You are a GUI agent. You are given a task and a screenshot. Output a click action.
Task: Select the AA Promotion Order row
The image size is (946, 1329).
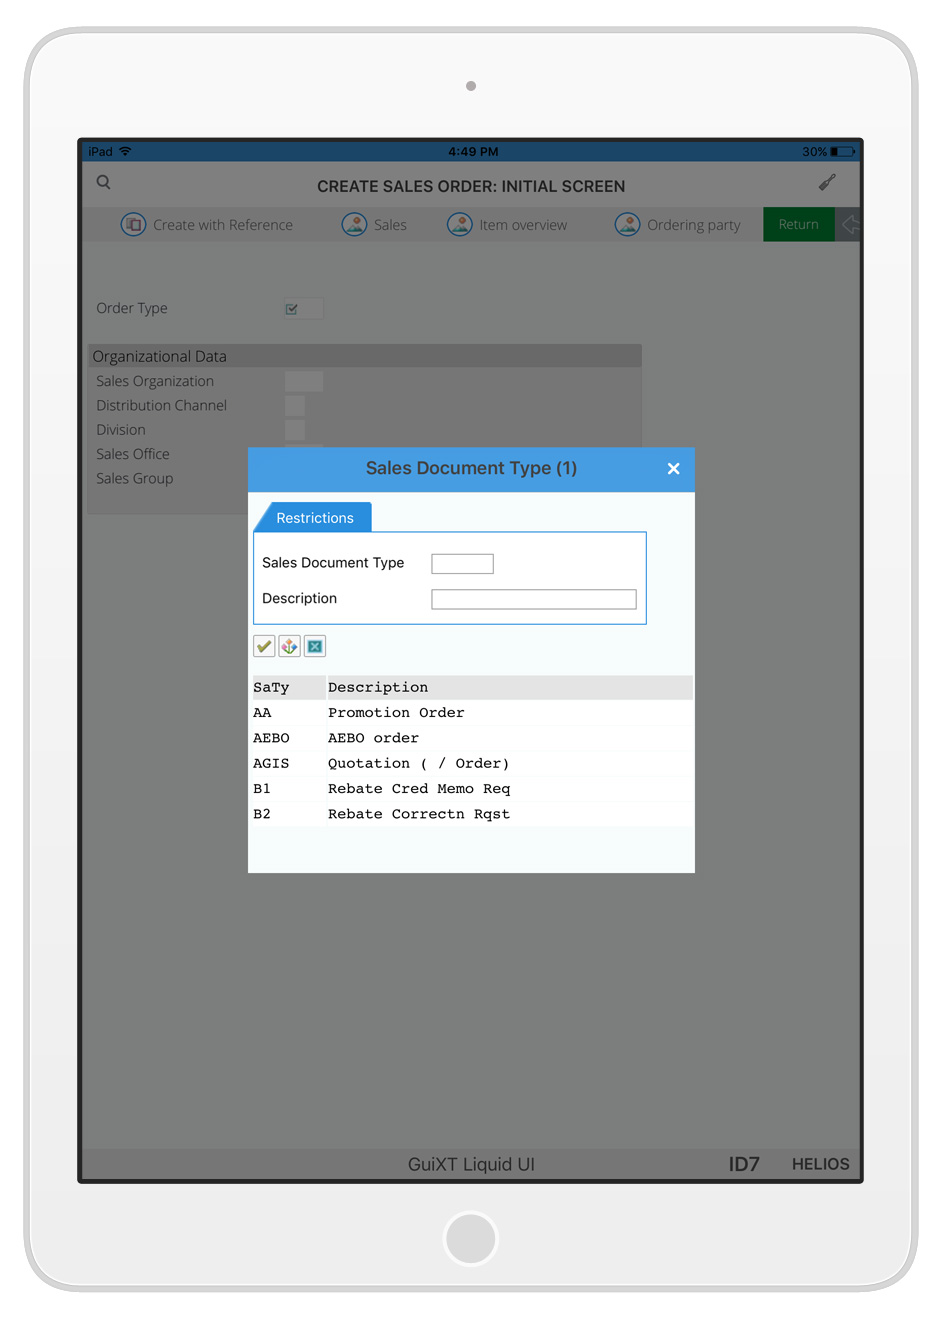[x=396, y=713]
